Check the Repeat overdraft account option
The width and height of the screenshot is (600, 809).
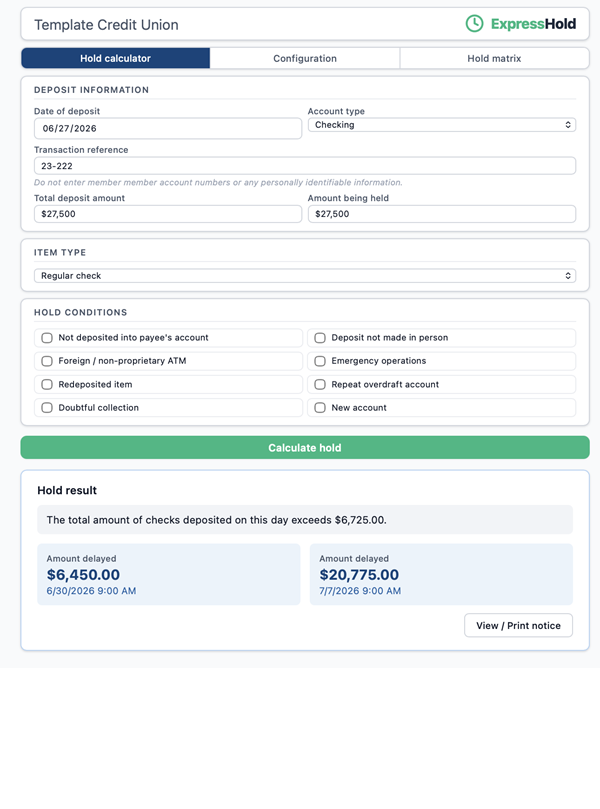[x=320, y=384]
